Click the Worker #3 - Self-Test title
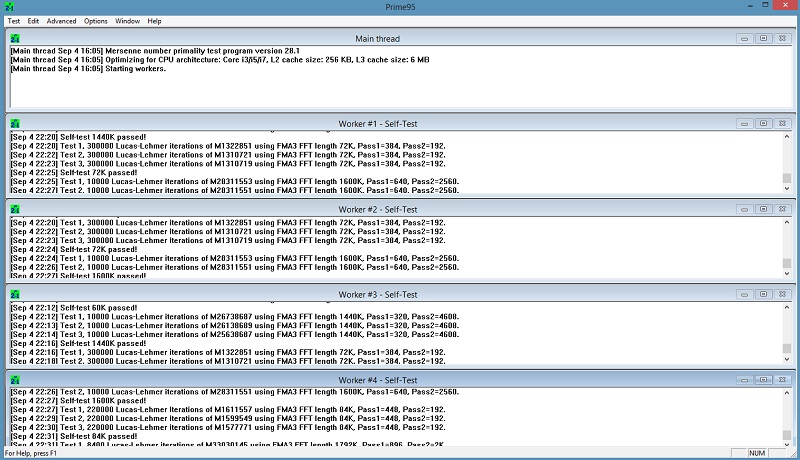The width and height of the screenshot is (800, 460). tap(378, 294)
